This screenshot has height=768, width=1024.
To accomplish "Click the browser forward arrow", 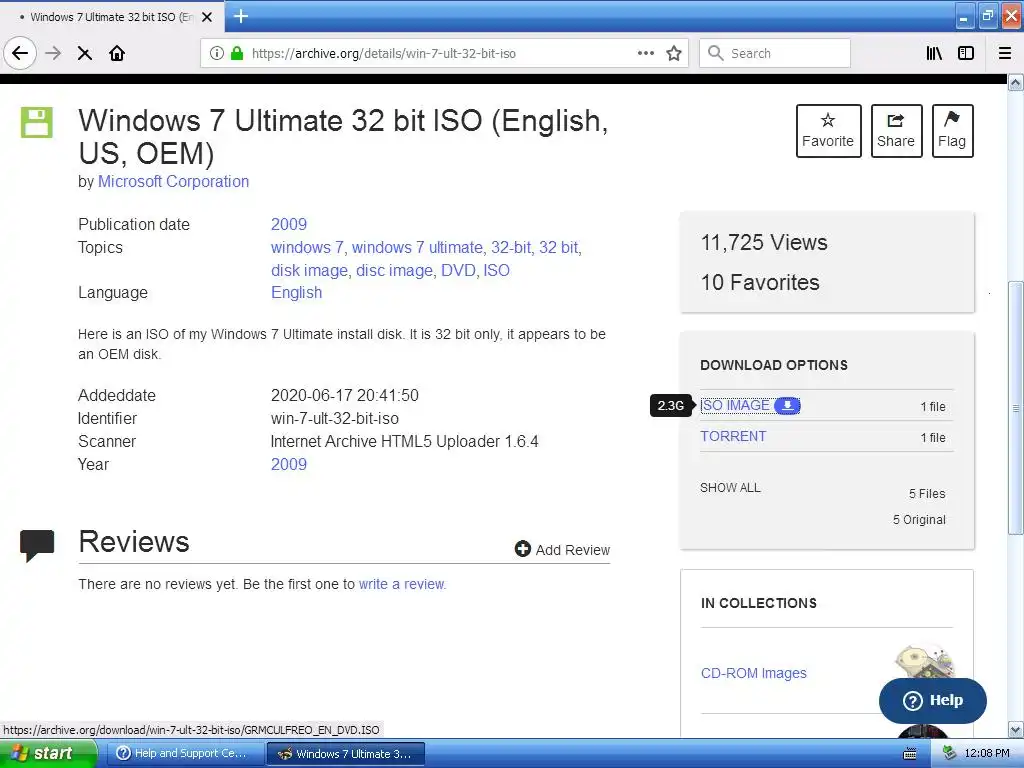I will 53,53.
